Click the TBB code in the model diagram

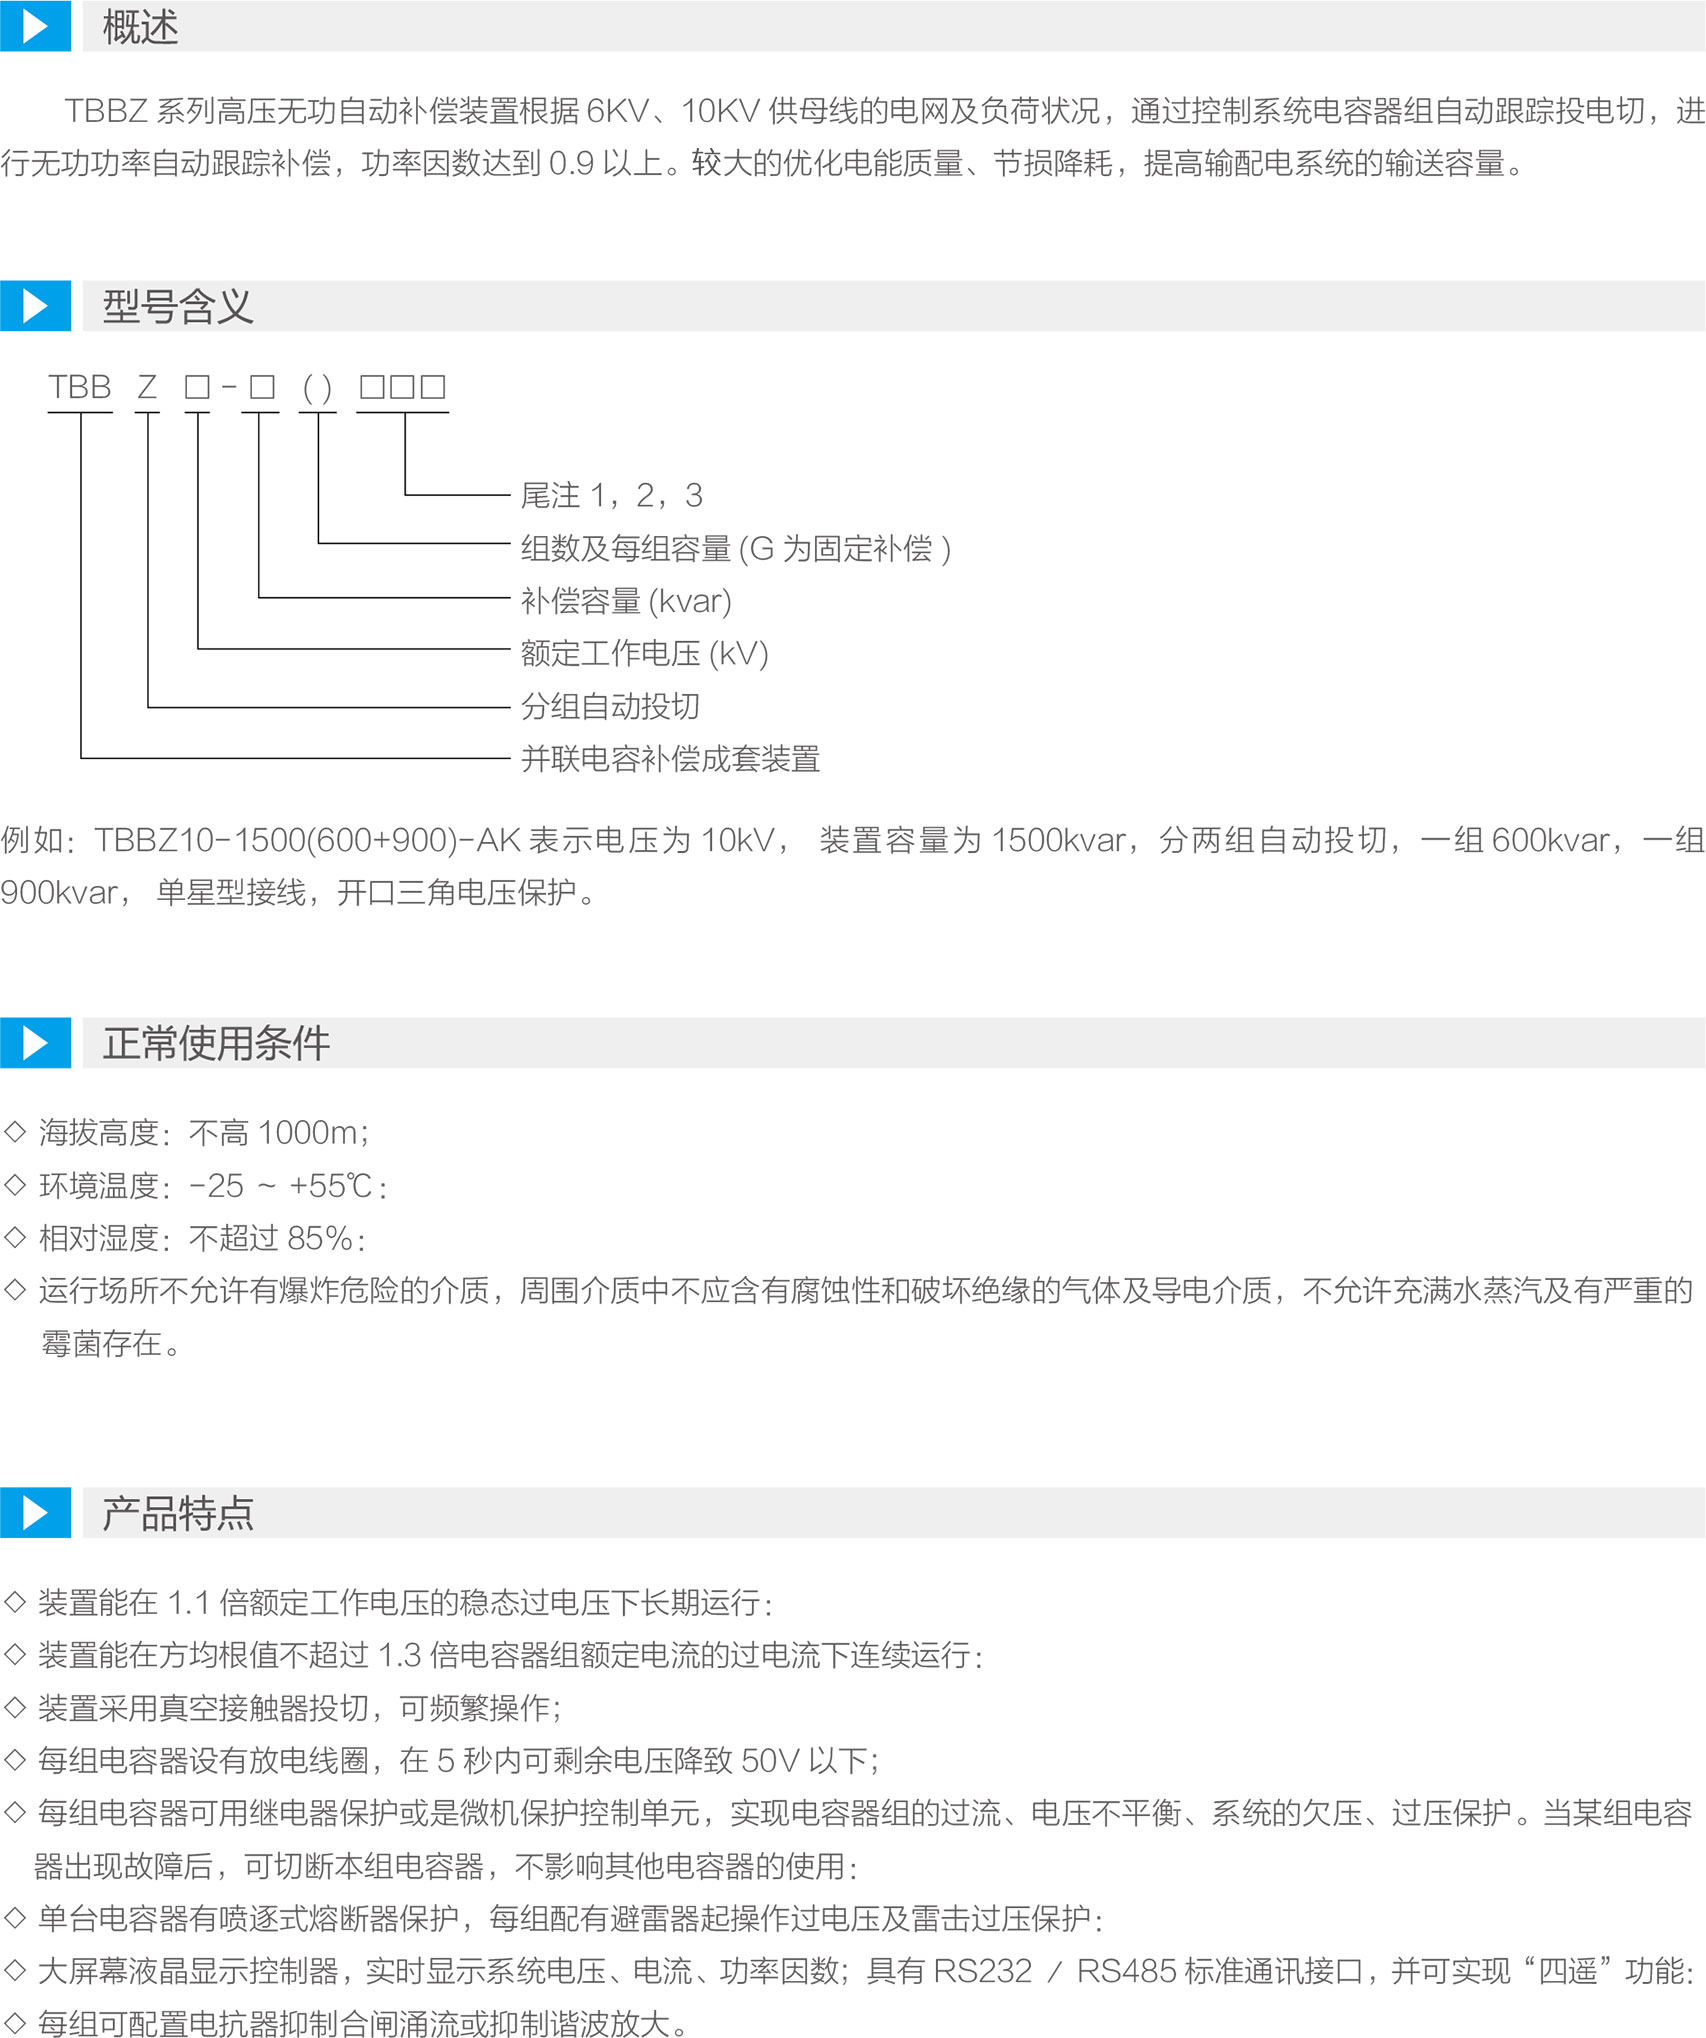(80, 387)
